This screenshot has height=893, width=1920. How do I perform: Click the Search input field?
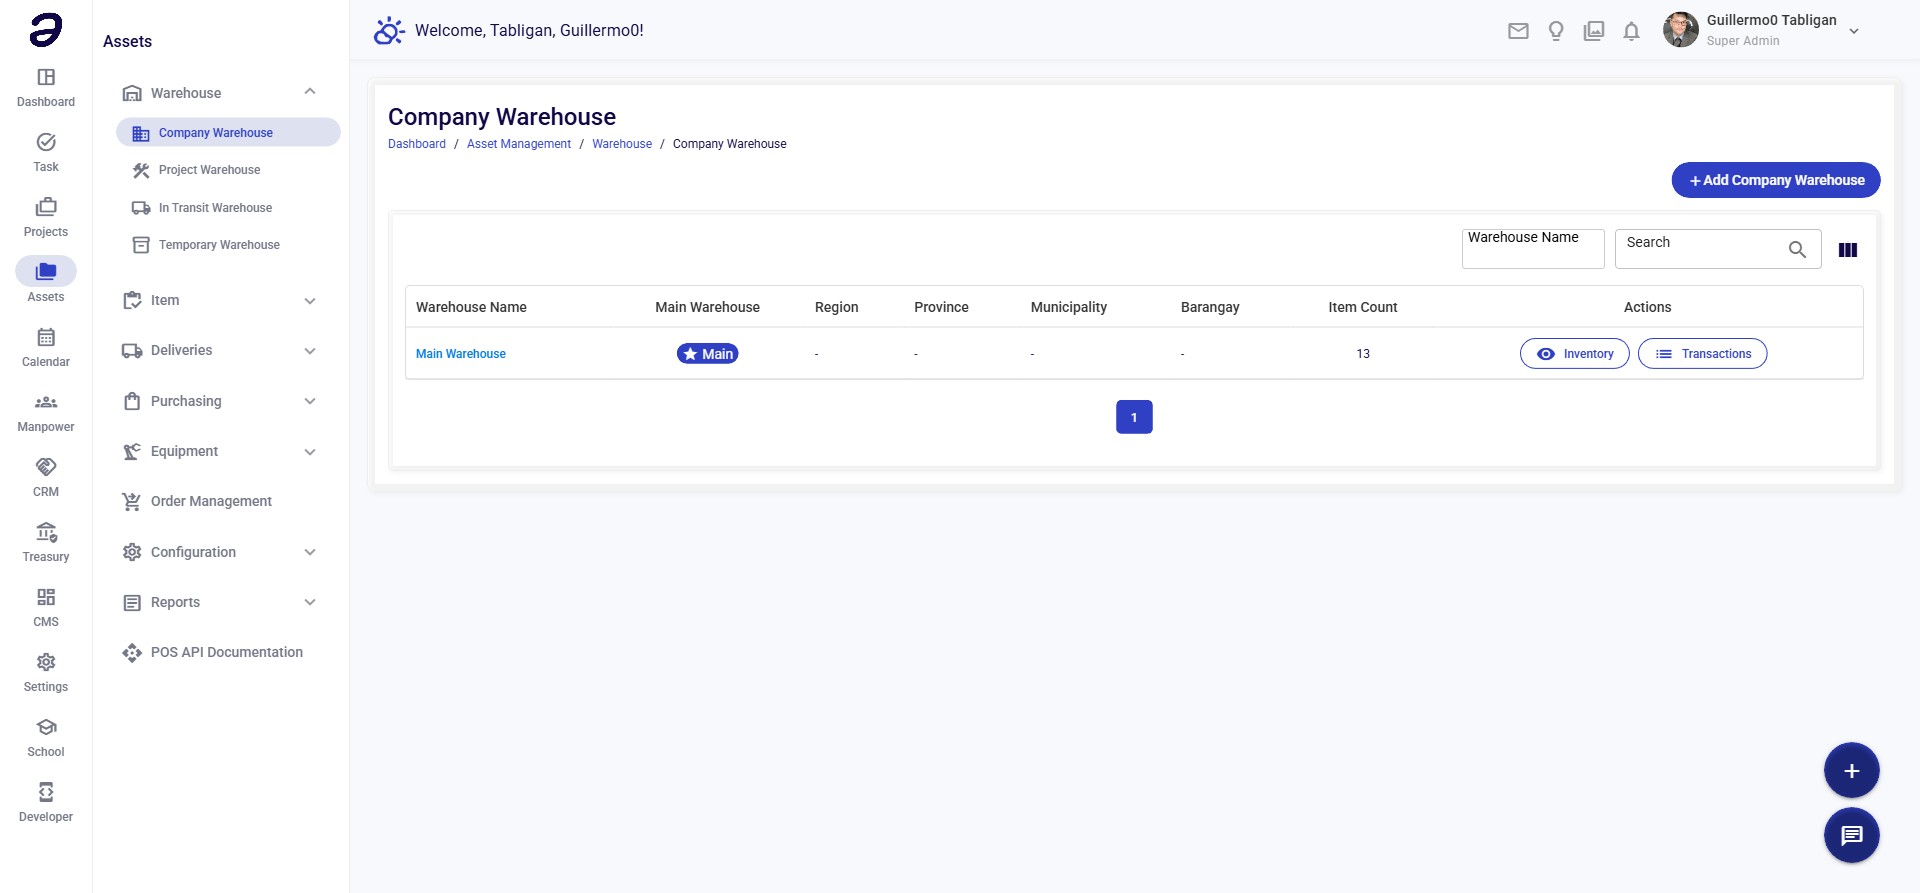[1702, 249]
